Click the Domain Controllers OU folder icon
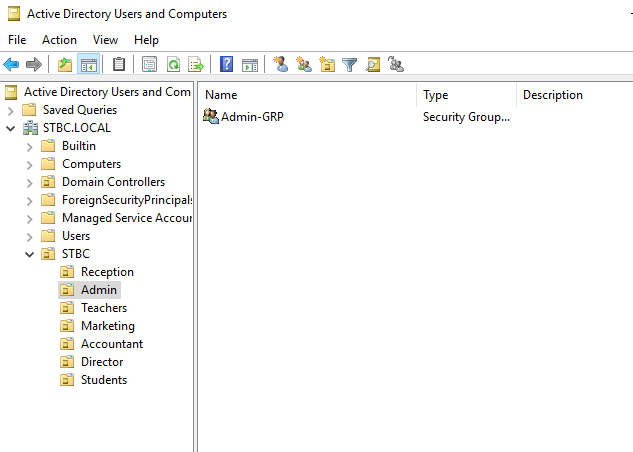Screen dimensions: 633x452 (x=48, y=182)
